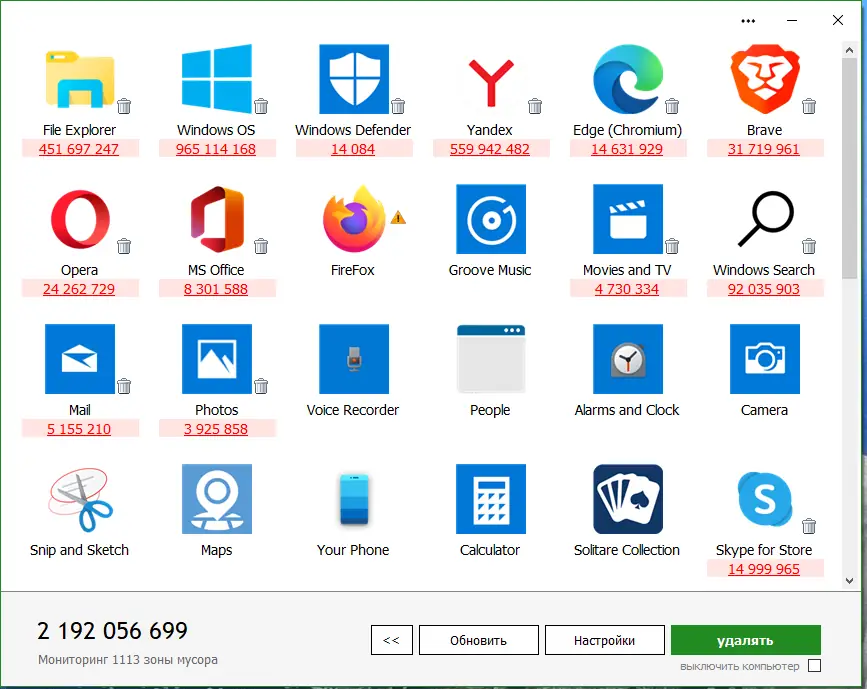Click trash bin next to File Explorer

[x=124, y=106]
